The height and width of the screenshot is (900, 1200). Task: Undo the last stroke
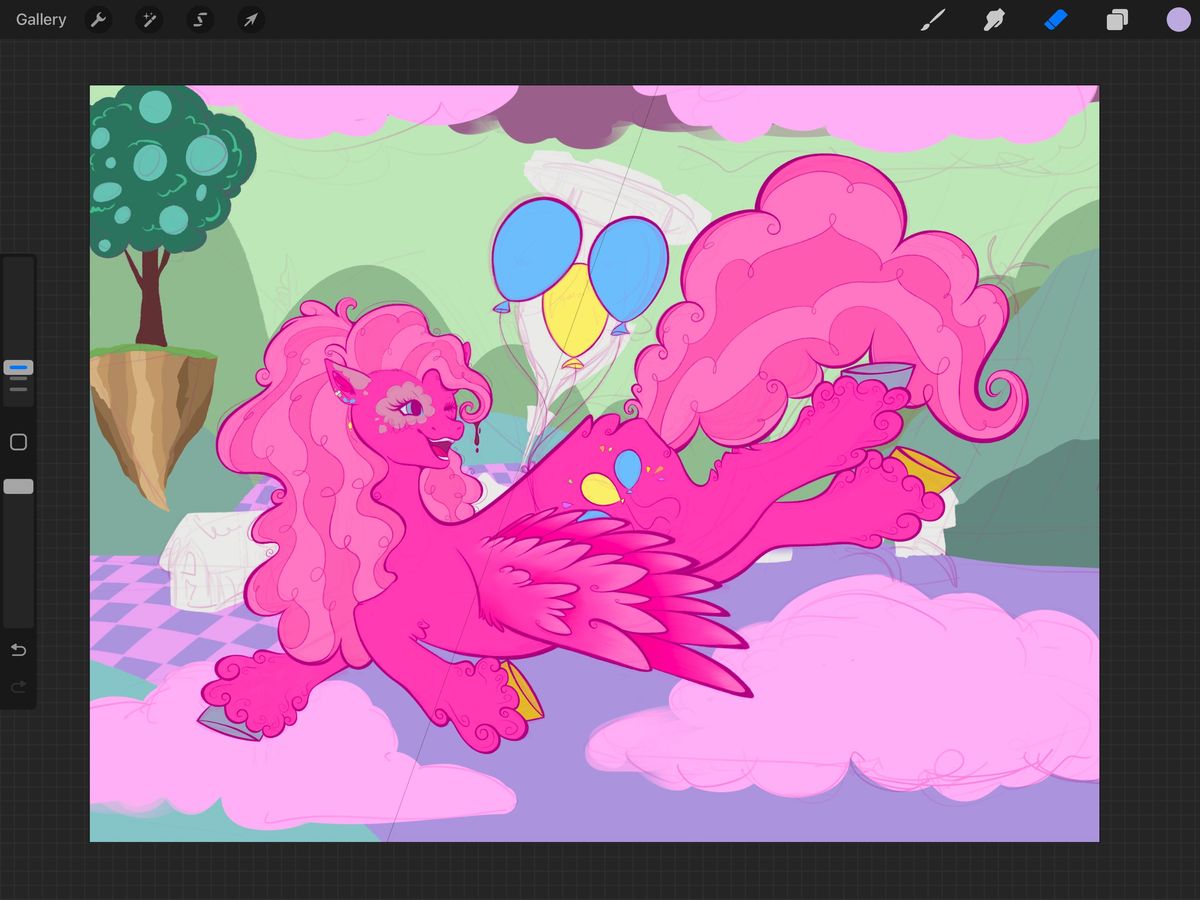(18, 650)
